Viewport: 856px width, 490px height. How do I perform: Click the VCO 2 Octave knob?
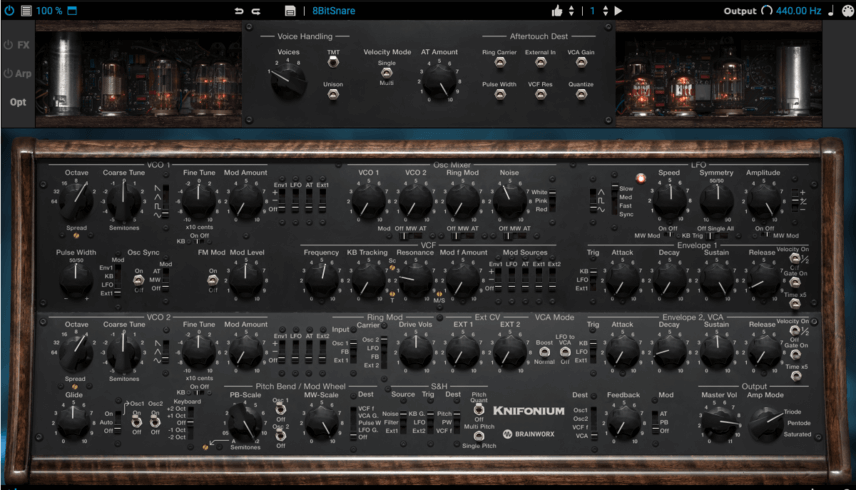[x=76, y=352]
